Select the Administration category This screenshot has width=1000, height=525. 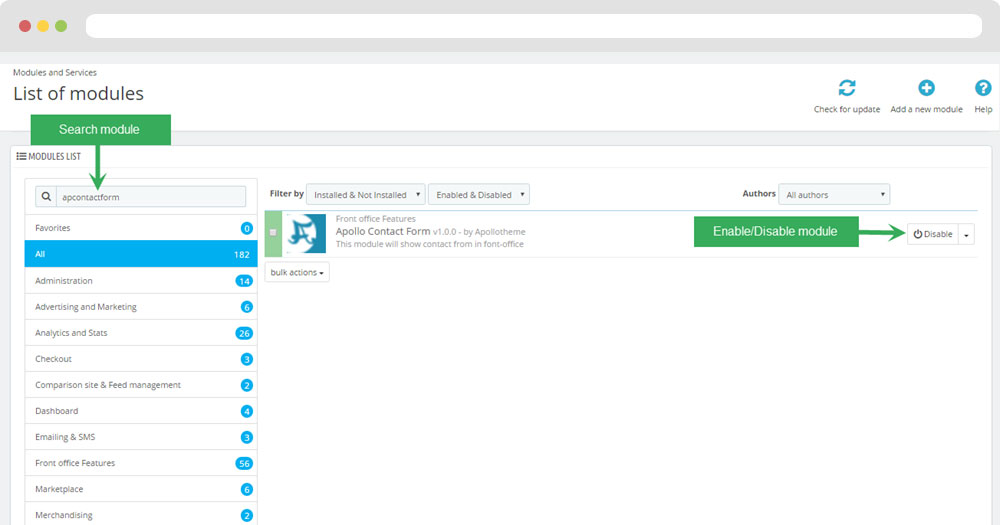click(141, 281)
